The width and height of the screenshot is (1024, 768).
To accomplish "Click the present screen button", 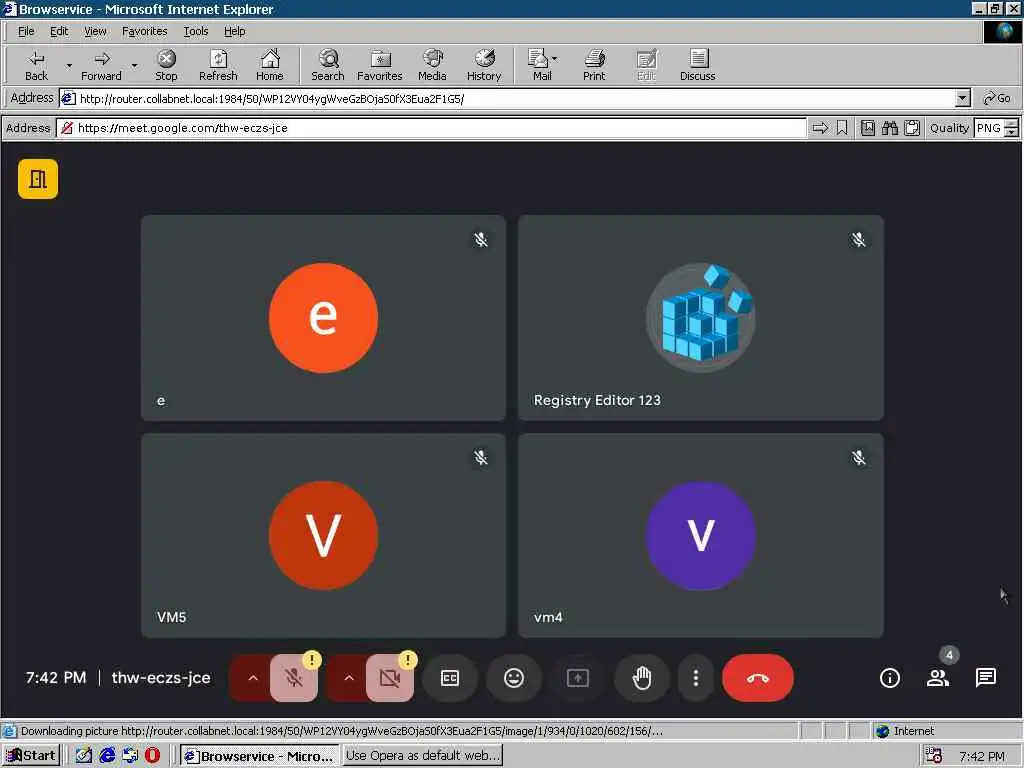I will (x=578, y=678).
